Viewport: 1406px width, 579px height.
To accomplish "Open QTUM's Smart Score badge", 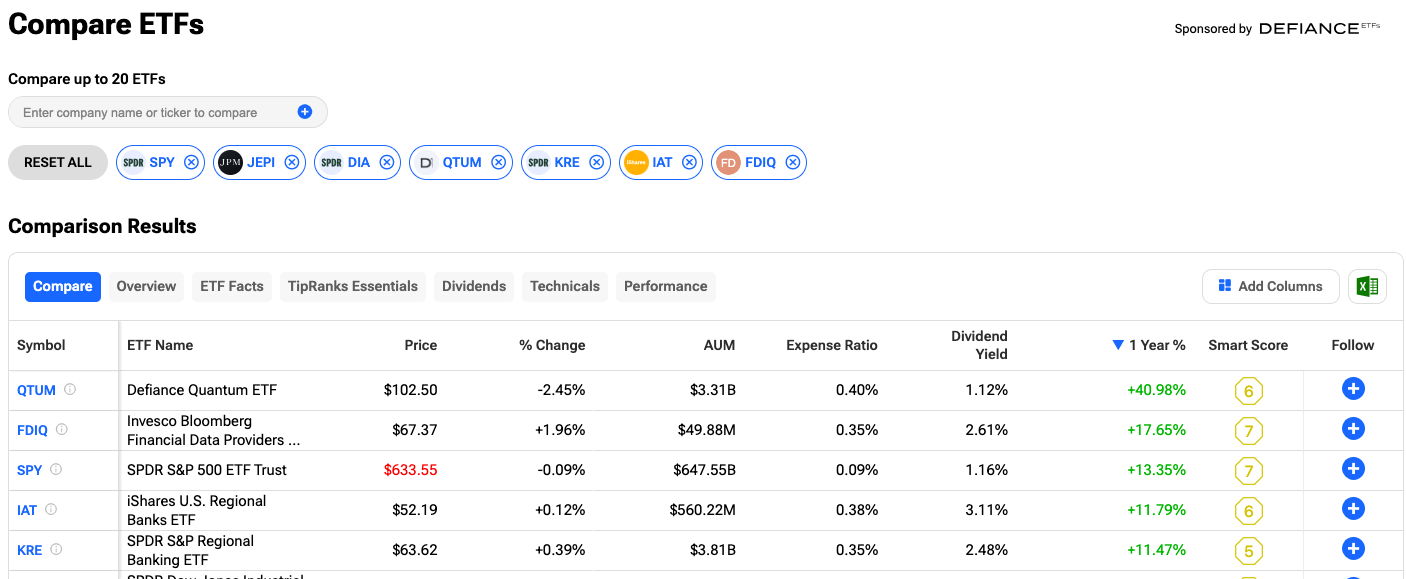I will coord(1248,391).
